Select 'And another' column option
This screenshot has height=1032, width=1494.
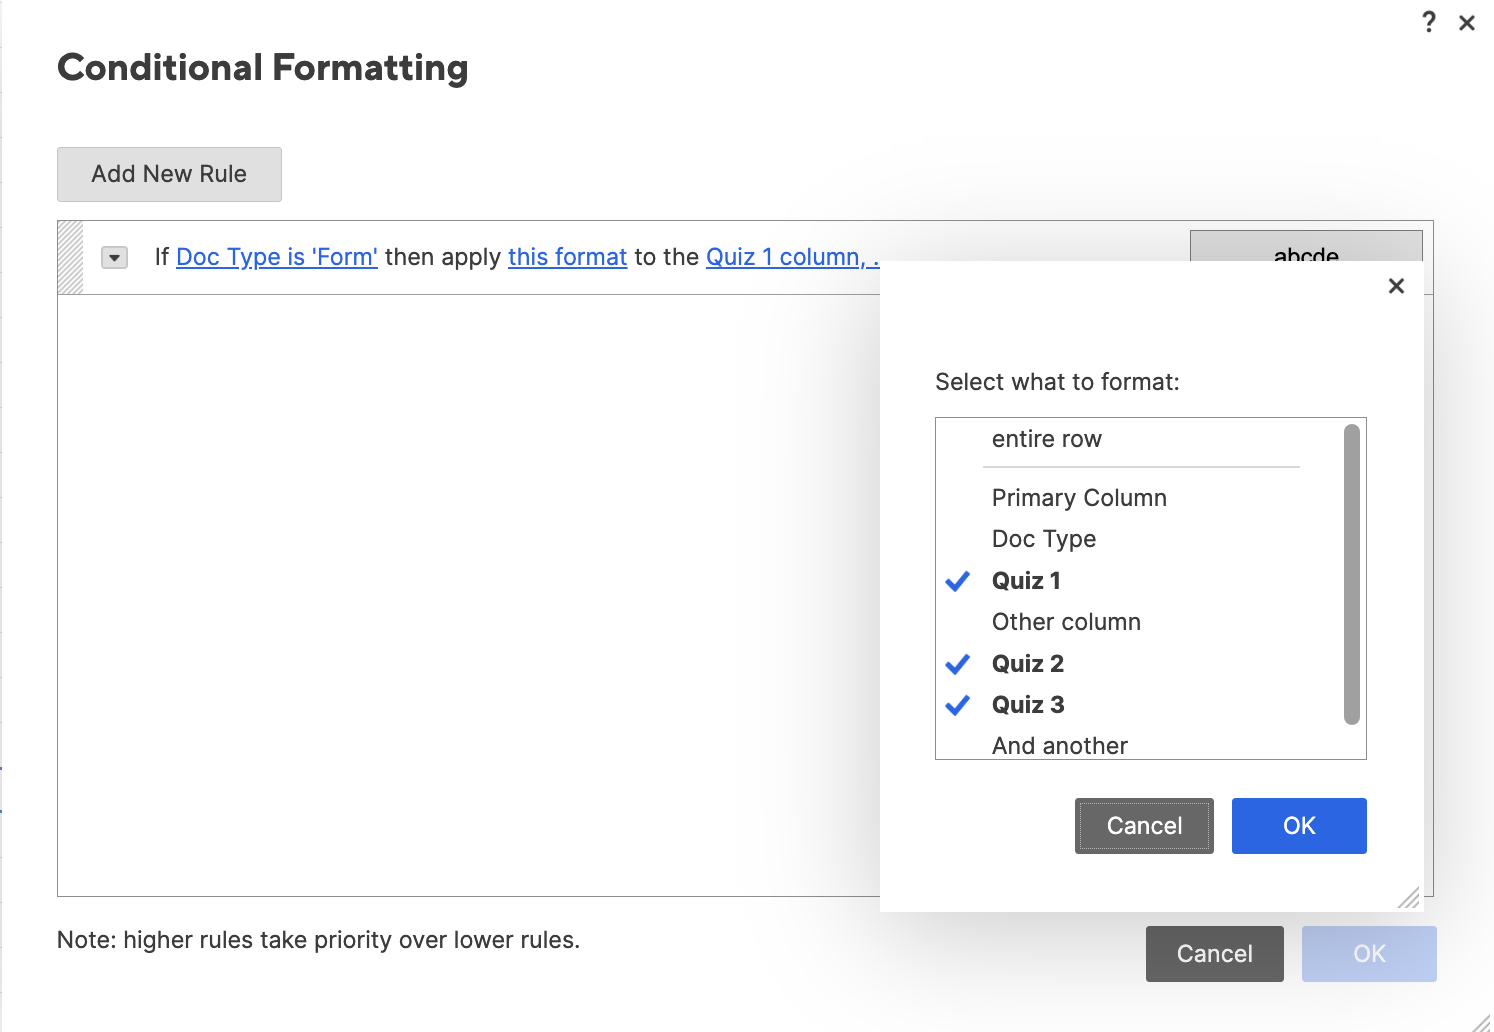[1060, 745]
